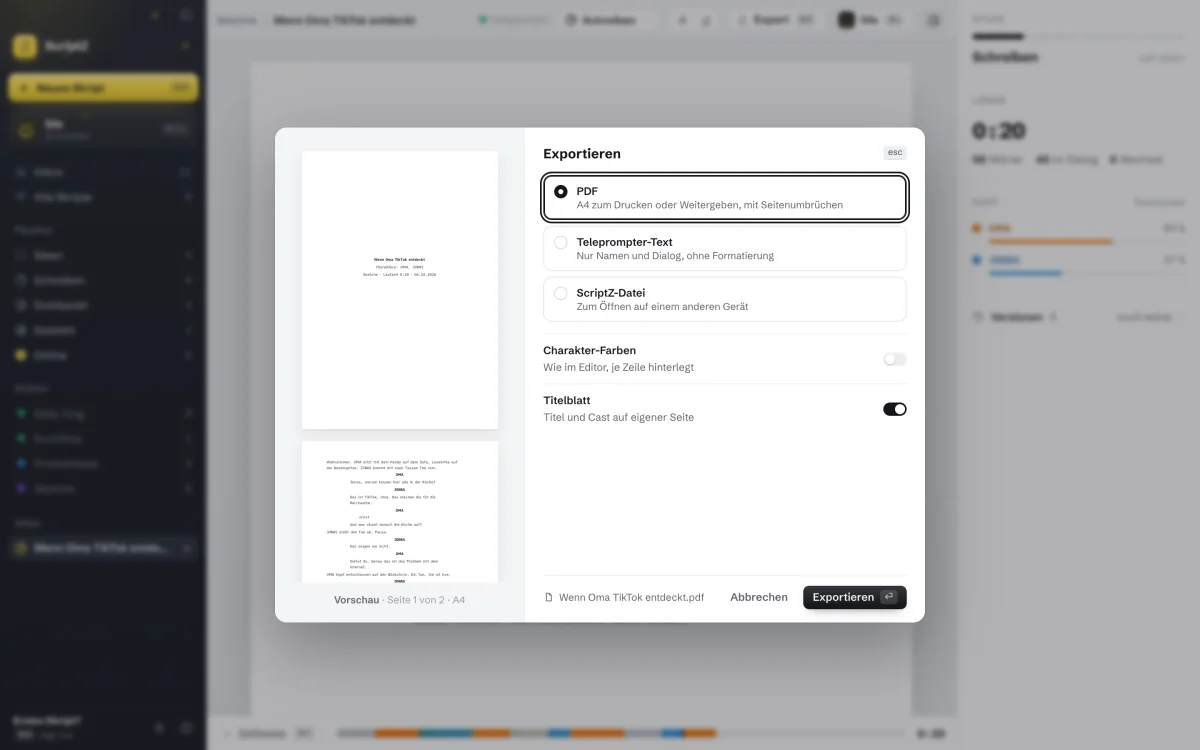The height and width of the screenshot is (750, 1200).
Task: Select the PDF export format
Action: coord(725,198)
